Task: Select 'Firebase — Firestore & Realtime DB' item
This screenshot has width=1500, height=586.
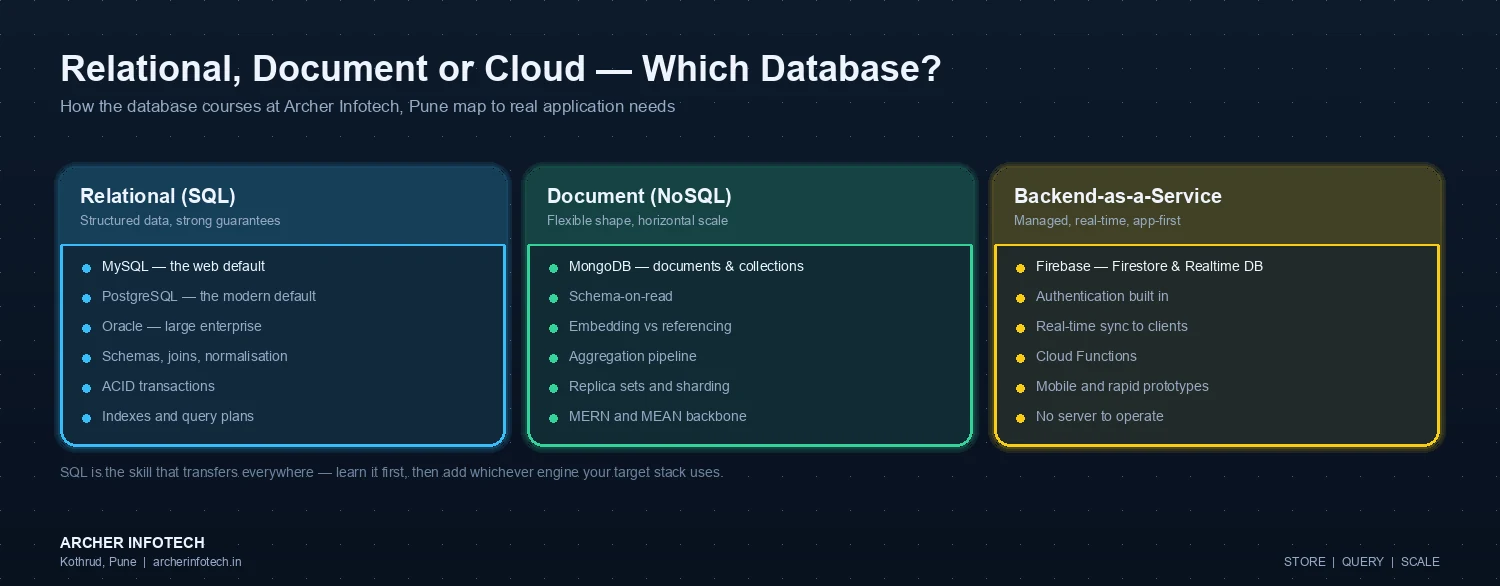Action: pos(1149,267)
